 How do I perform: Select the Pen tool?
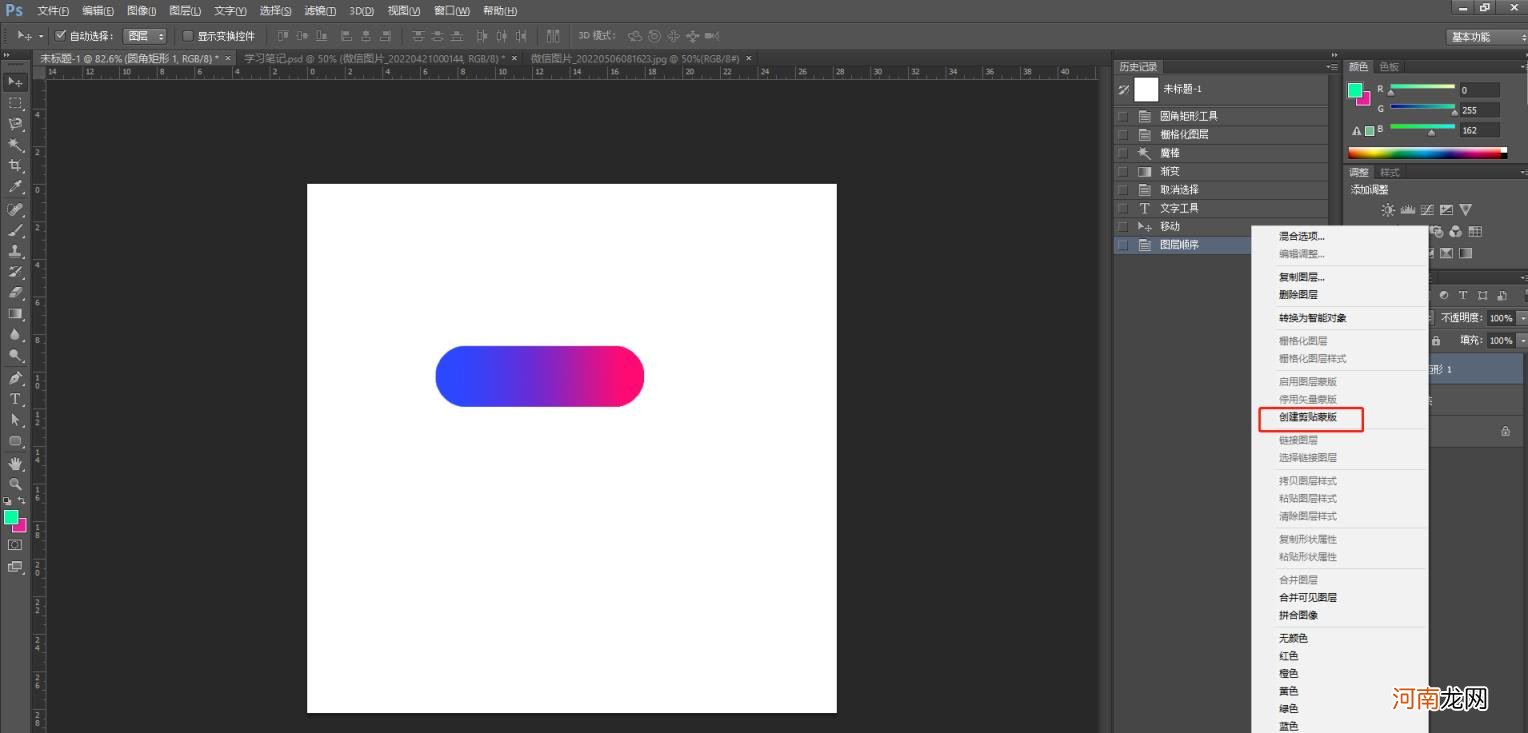[x=15, y=379]
